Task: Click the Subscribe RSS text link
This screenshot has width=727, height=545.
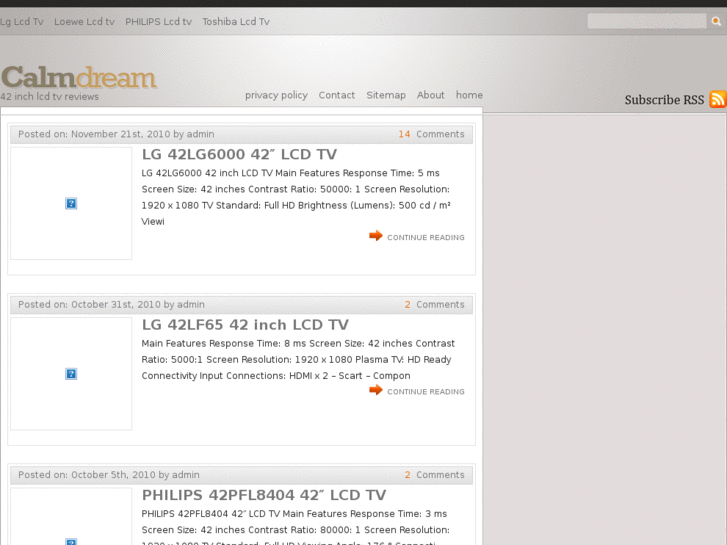Action: (x=664, y=100)
